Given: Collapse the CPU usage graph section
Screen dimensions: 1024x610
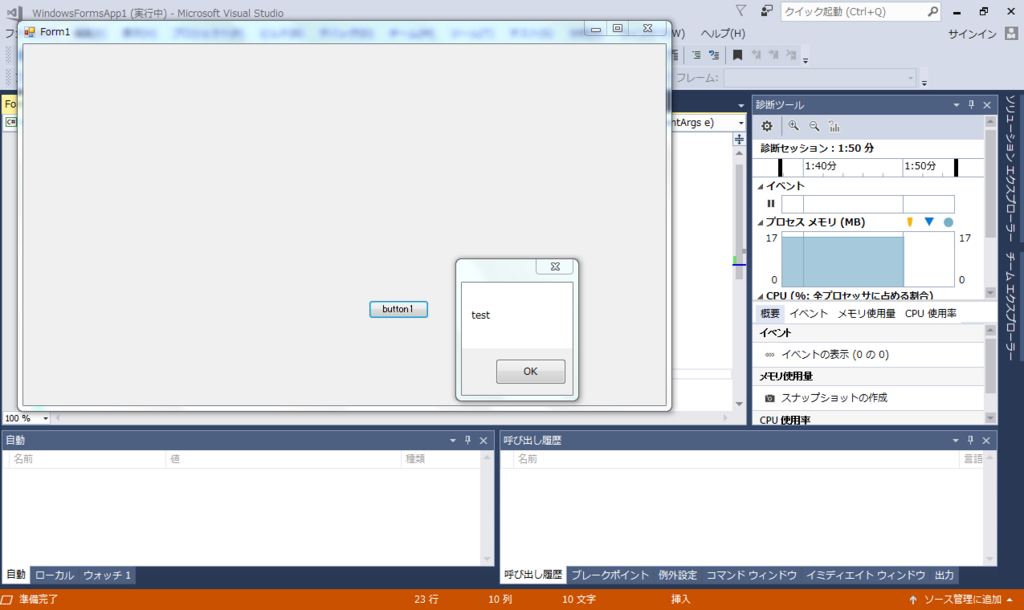Looking at the screenshot, I should click(x=760, y=296).
